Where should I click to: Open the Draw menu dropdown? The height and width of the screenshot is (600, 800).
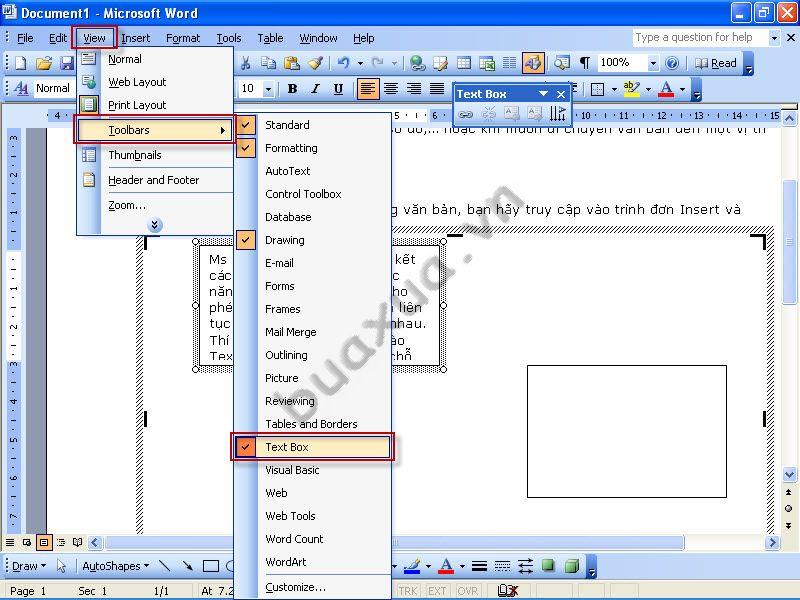click(x=29, y=566)
